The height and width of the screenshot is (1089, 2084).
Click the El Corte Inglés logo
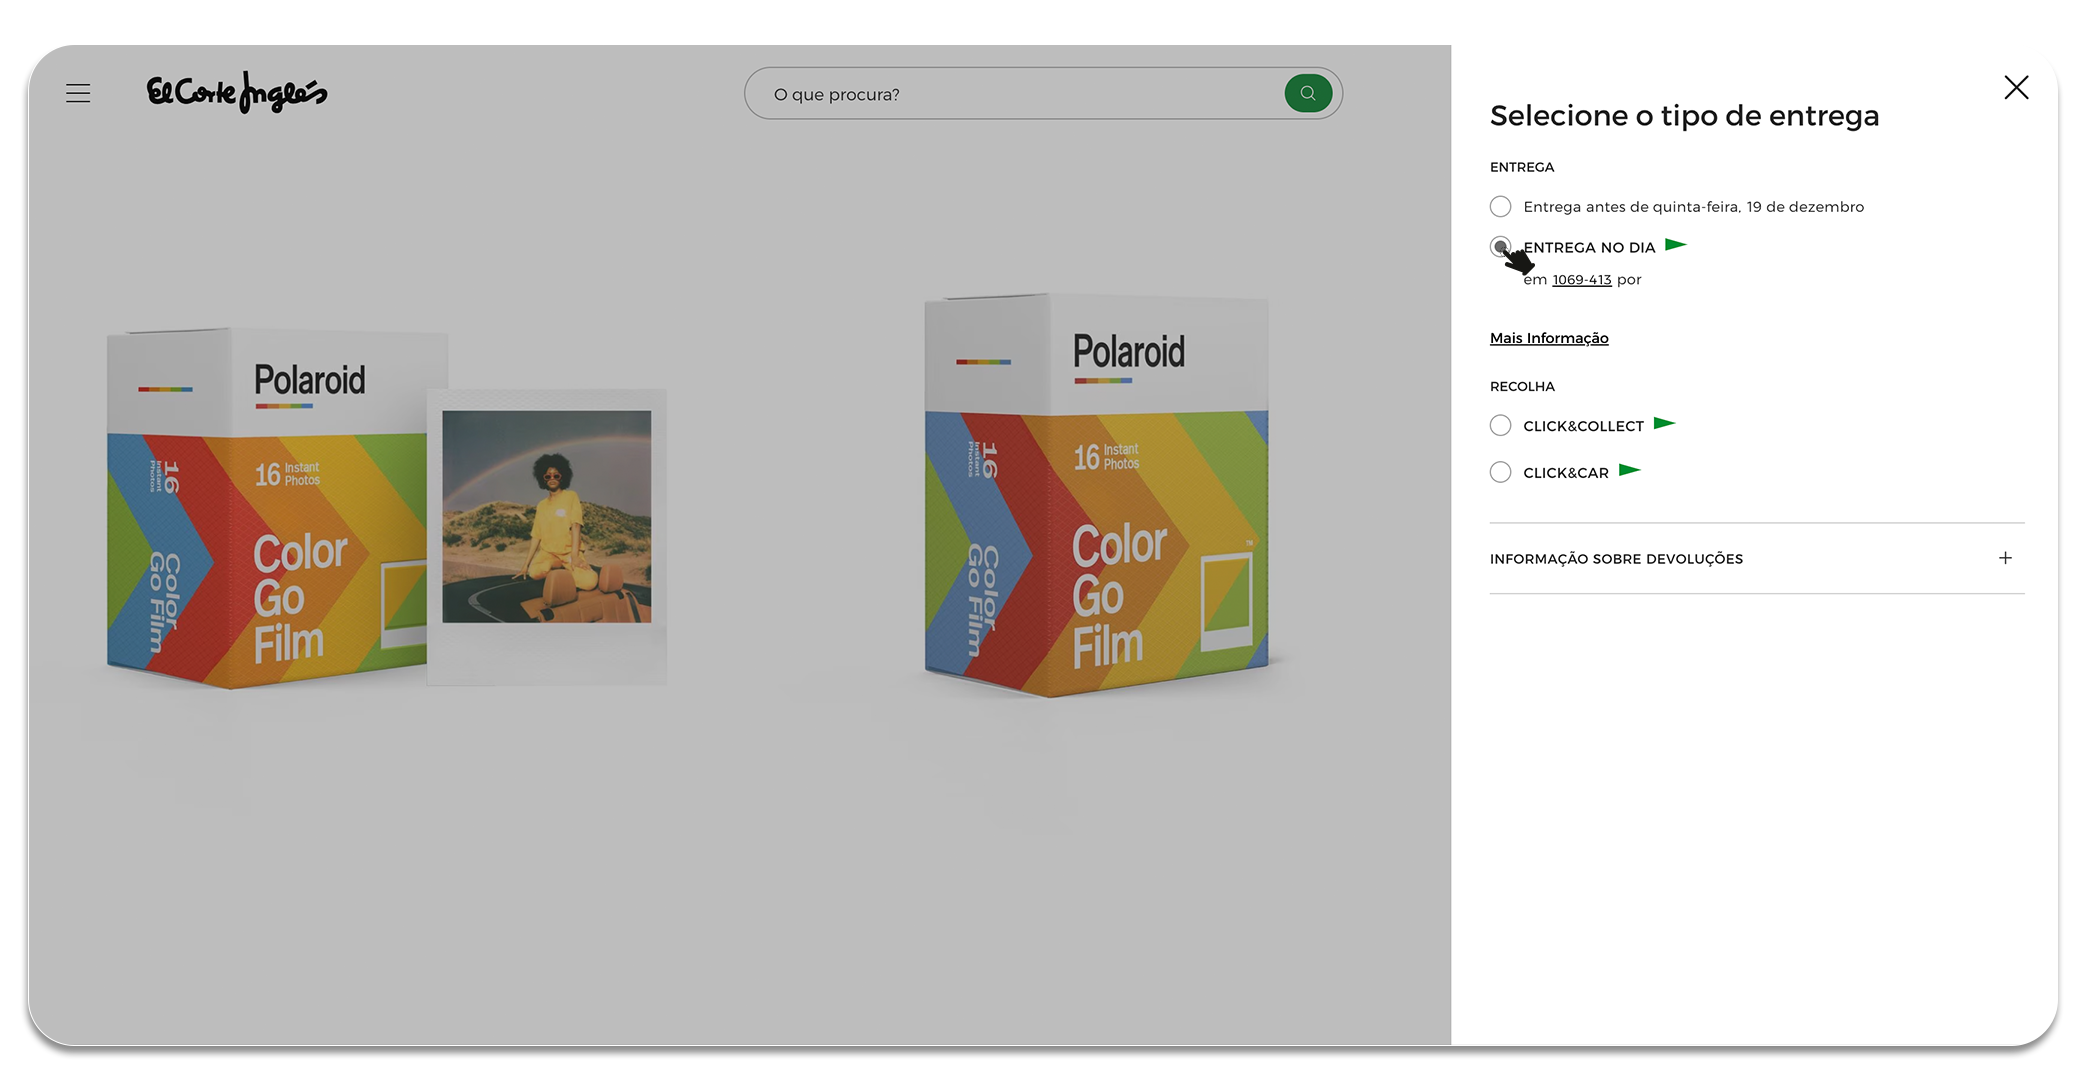[x=237, y=92]
